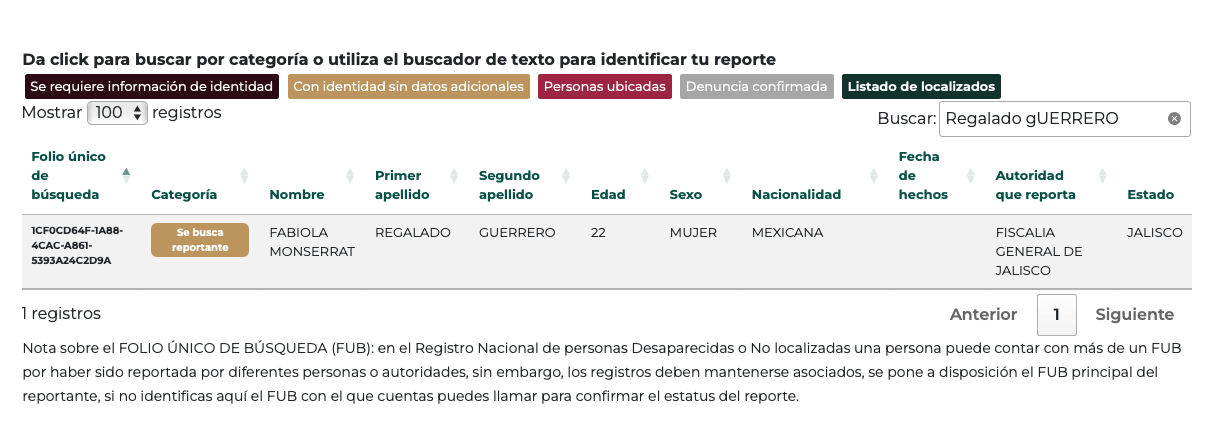Go to the Anterior page
This screenshot has height=427, width=1218.
(983, 315)
